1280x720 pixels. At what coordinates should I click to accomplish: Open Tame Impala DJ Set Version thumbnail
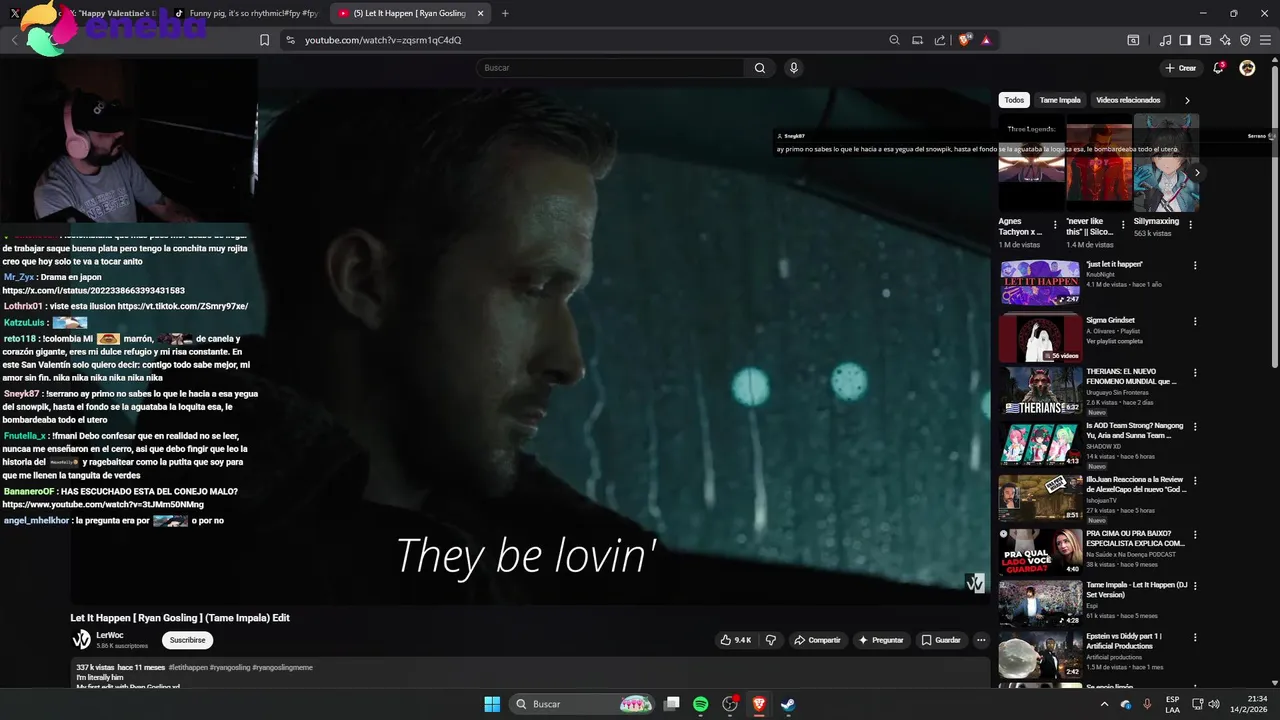pyautogui.click(x=1040, y=604)
